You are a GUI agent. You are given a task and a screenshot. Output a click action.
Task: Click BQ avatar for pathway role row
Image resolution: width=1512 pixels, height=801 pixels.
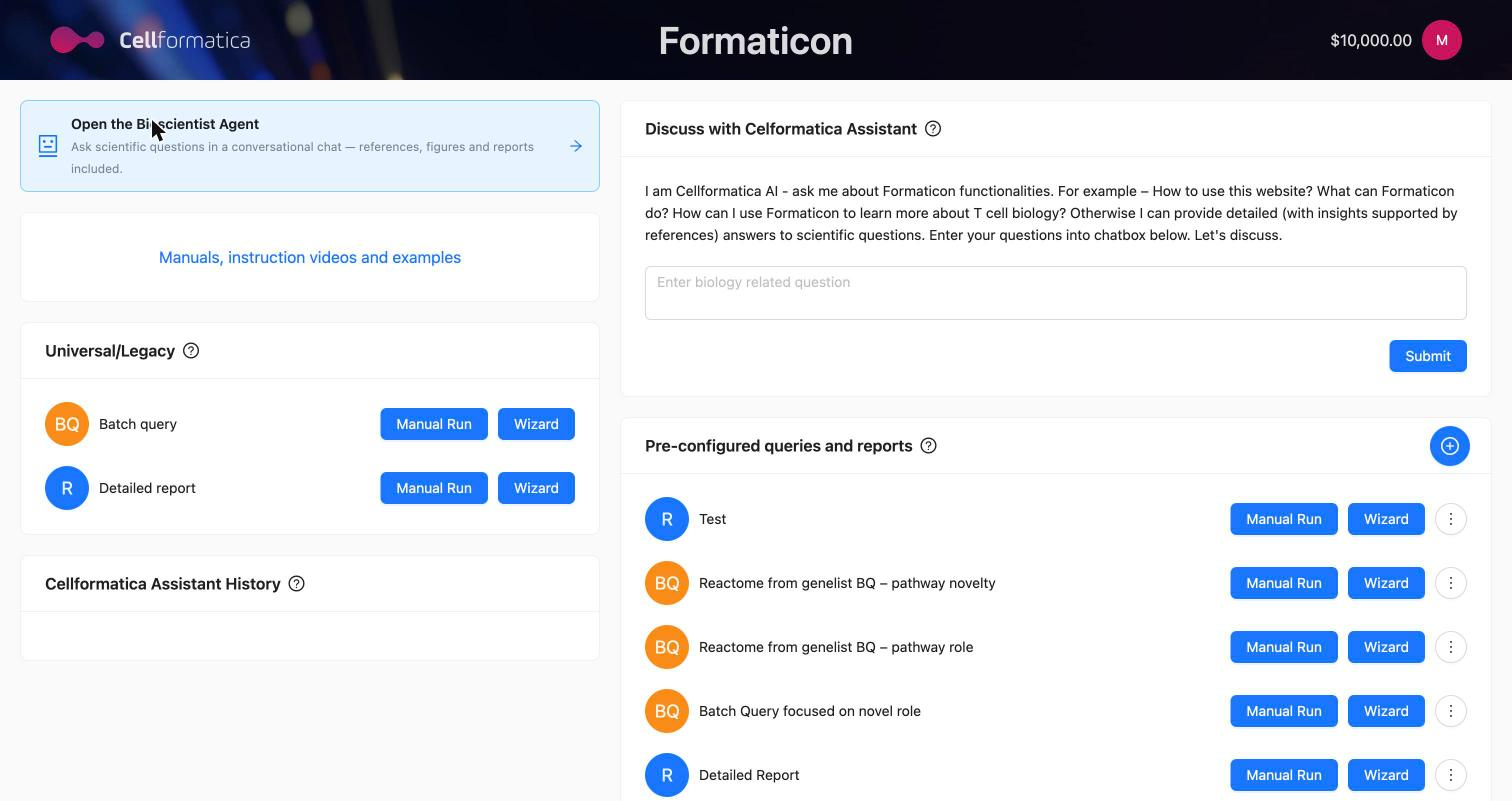coord(667,647)
